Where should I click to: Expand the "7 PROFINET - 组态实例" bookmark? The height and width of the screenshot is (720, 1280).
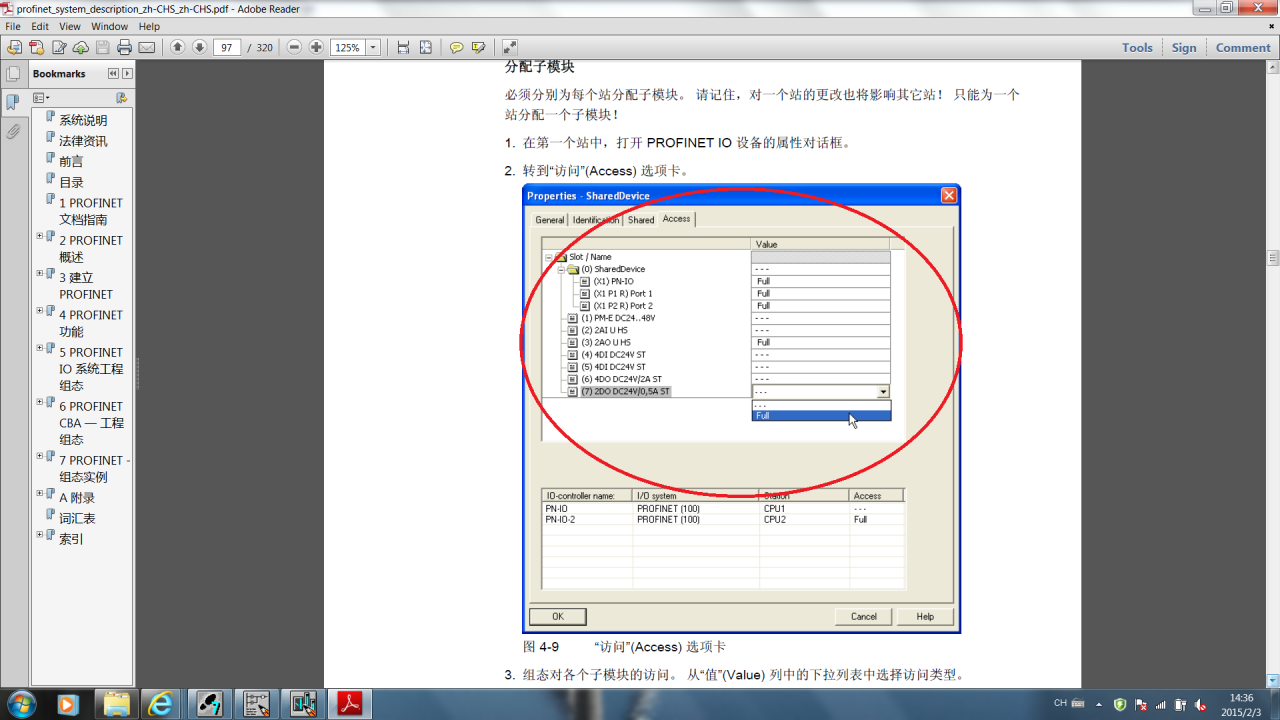[x=40, y=456]
